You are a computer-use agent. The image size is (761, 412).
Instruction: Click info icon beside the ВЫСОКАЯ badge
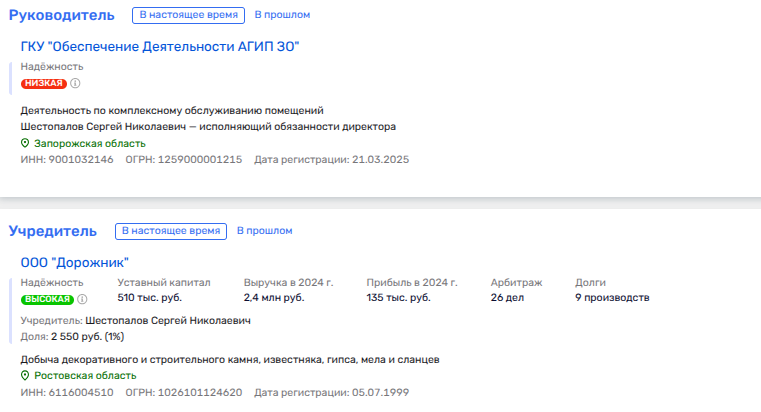[x=82, y=299]
